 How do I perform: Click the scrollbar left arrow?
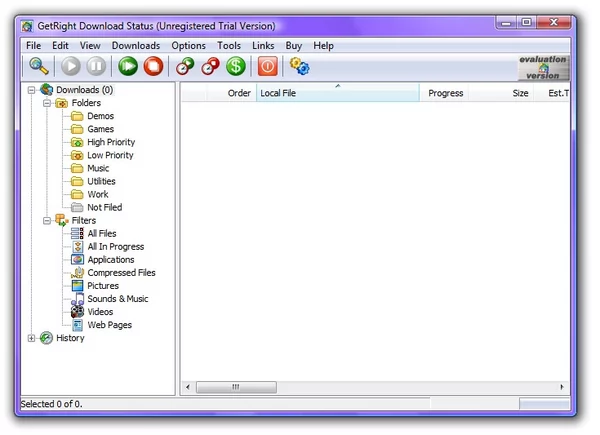188,387
